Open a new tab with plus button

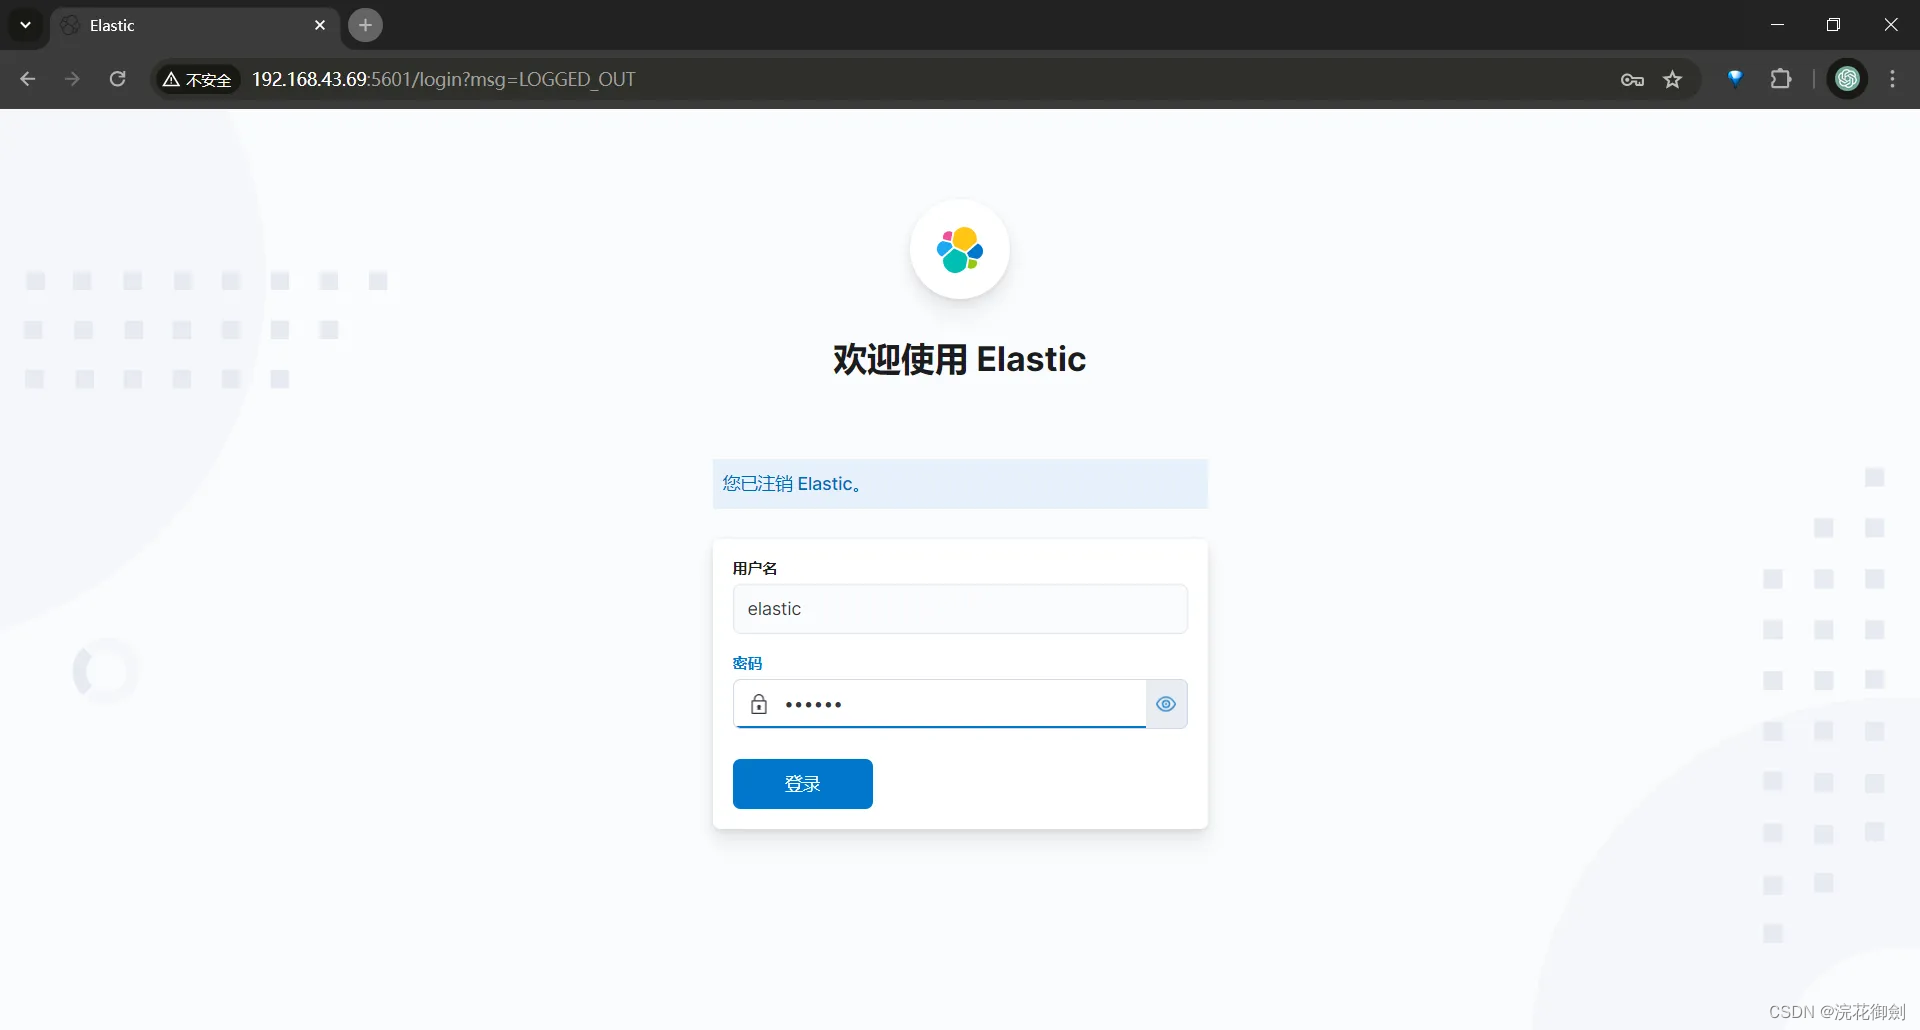(366, 25)
